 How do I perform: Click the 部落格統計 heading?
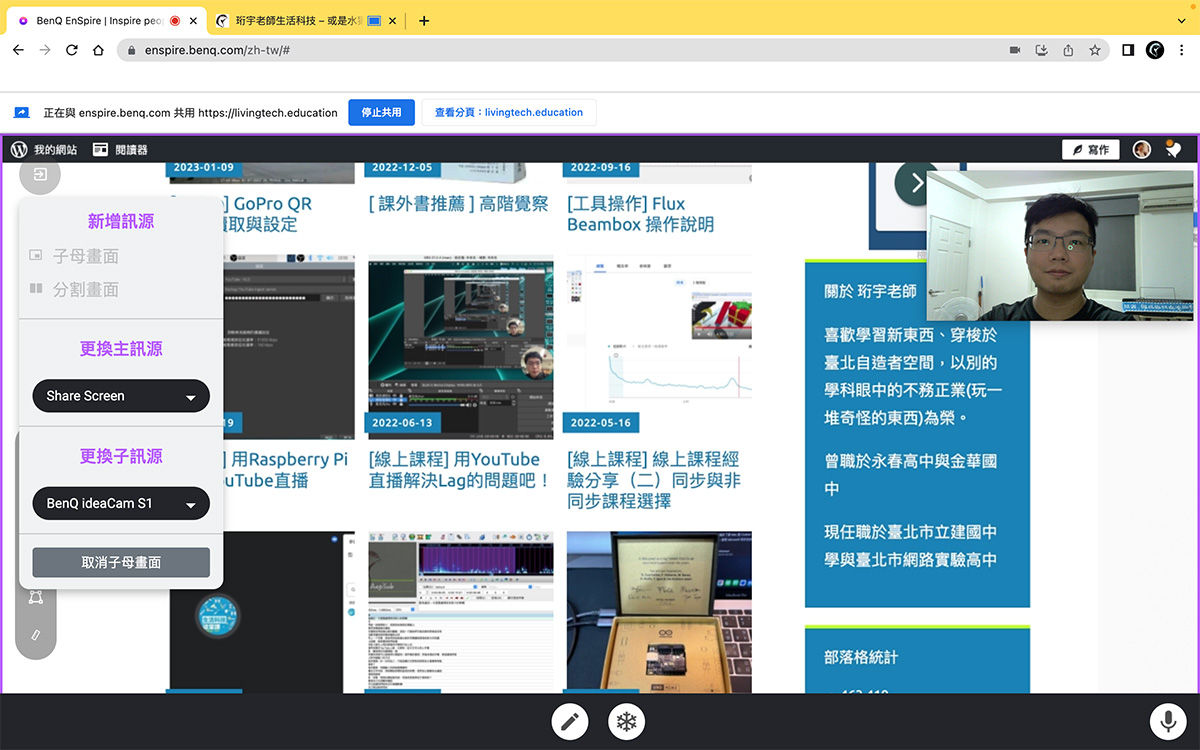pos(861,657)
